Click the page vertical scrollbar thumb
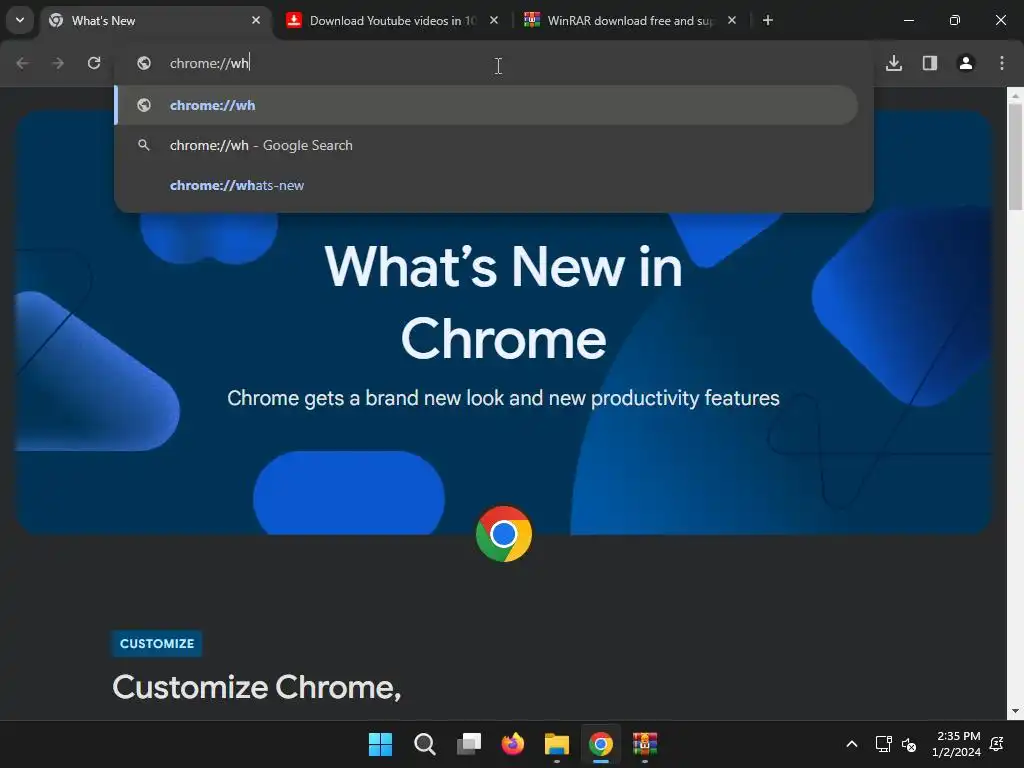The image size is (1024, 768). coord(1015,157)
